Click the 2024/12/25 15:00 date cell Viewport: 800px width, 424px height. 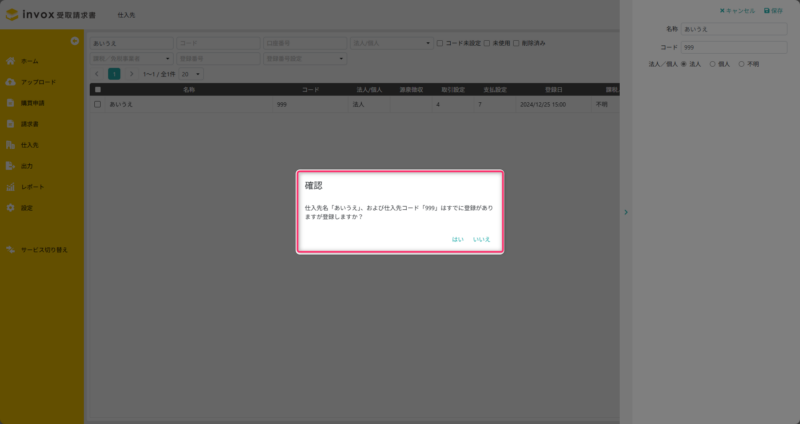click(554, 104)
